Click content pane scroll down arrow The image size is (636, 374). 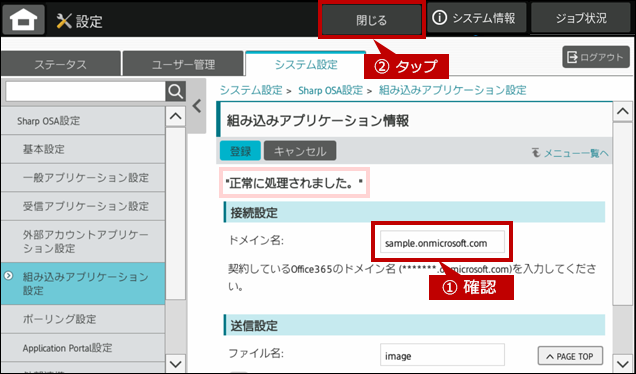coord(623,363)
